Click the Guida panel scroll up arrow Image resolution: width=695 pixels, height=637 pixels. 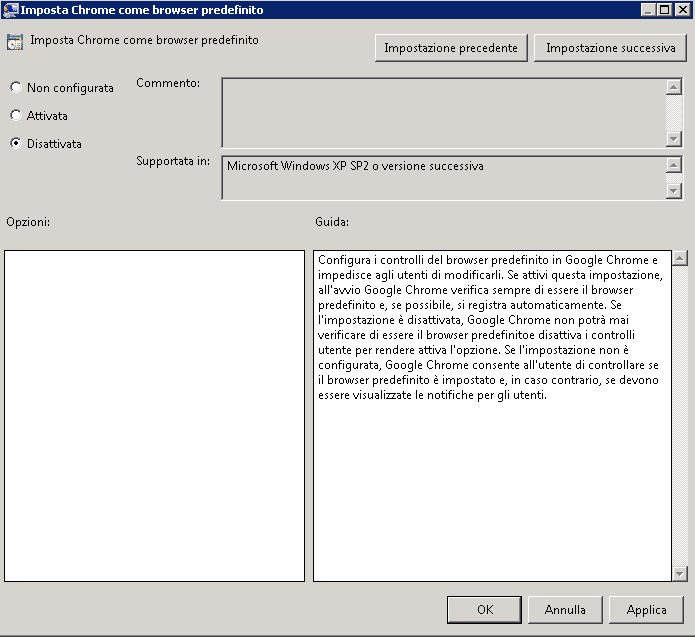pos(679,258)
